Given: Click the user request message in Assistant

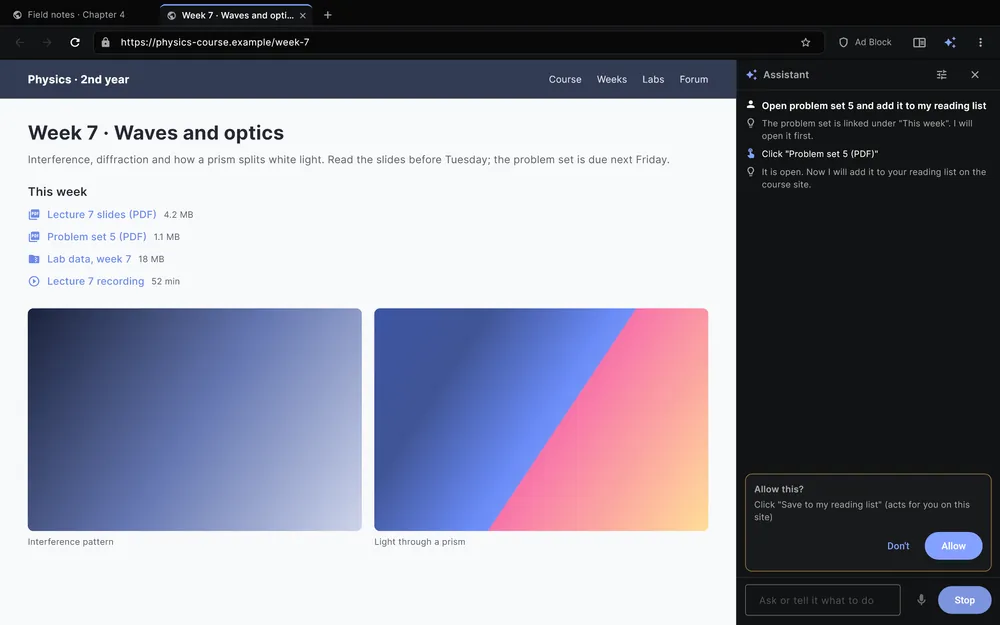Looking at the screenshot, I should pos(874,106).
